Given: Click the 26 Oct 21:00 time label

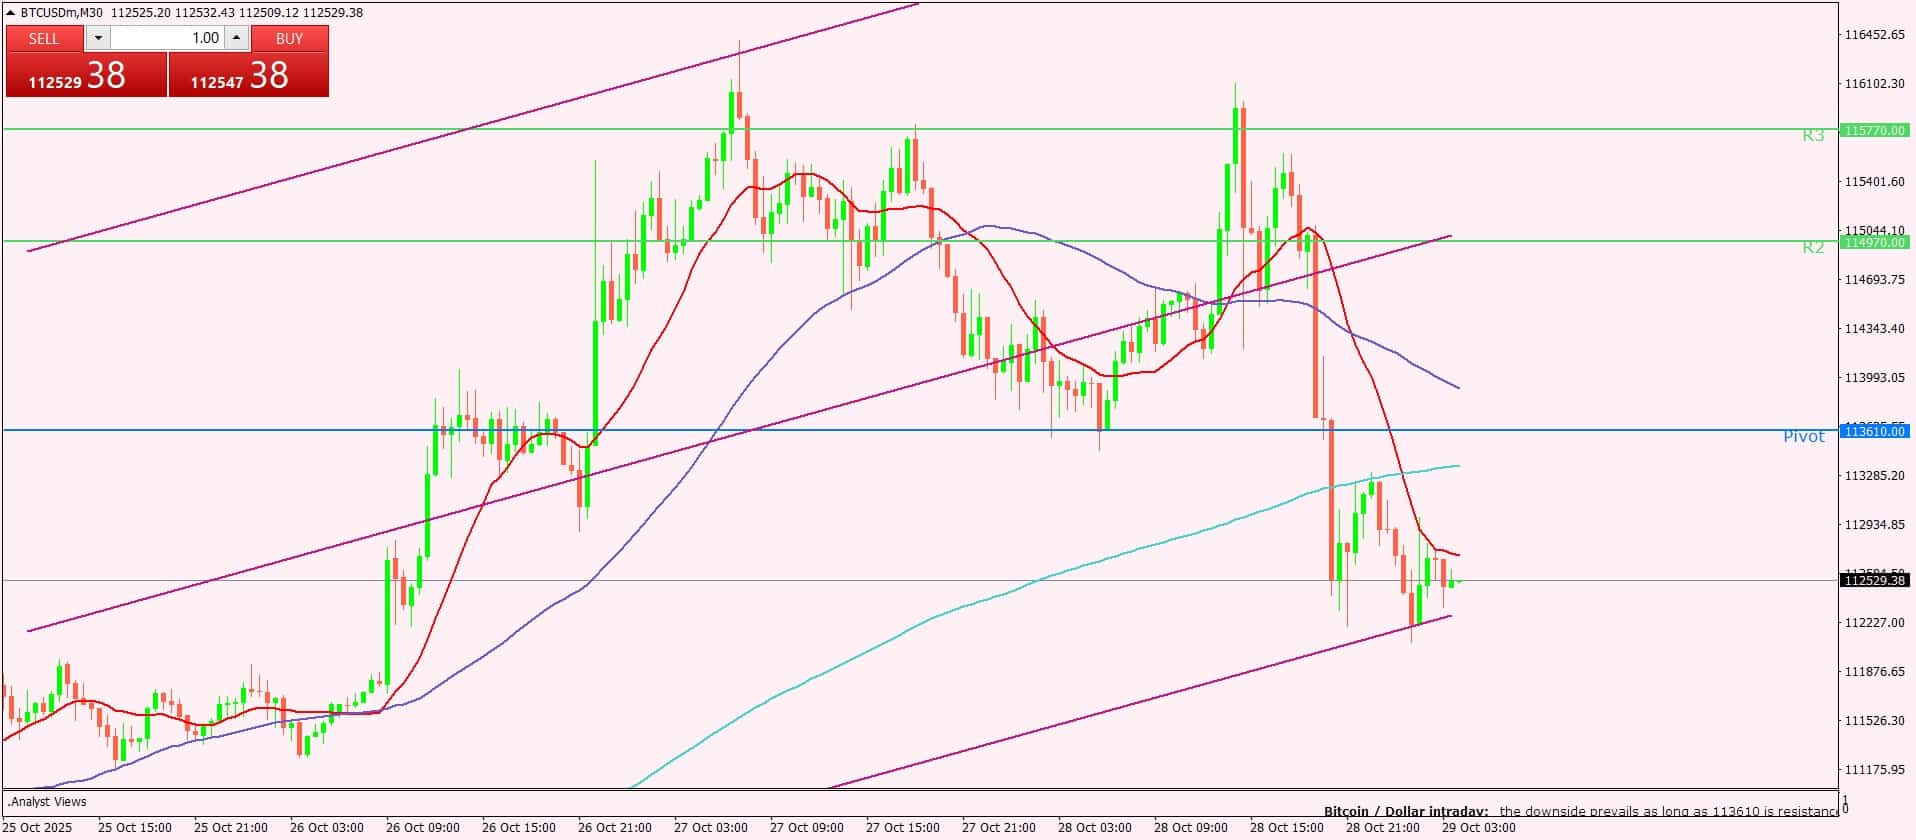Looking at the screenshot, I should point(615,828).
